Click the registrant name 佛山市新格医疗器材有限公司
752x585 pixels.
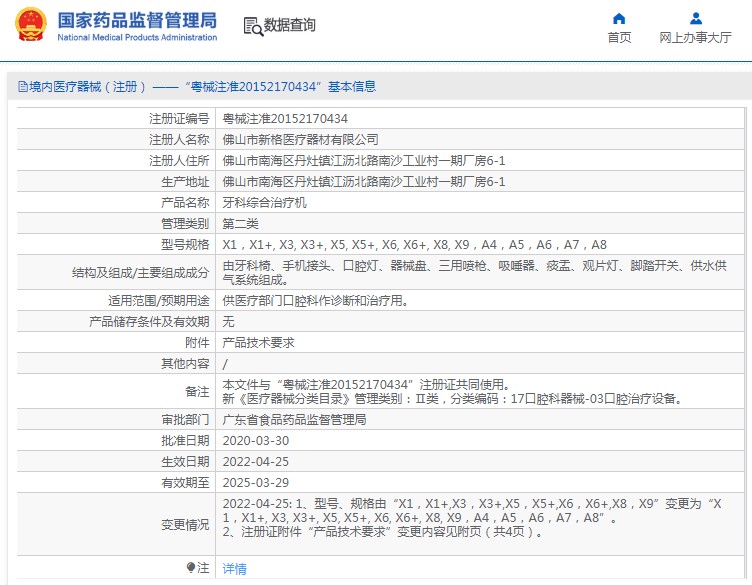[301, 140]
